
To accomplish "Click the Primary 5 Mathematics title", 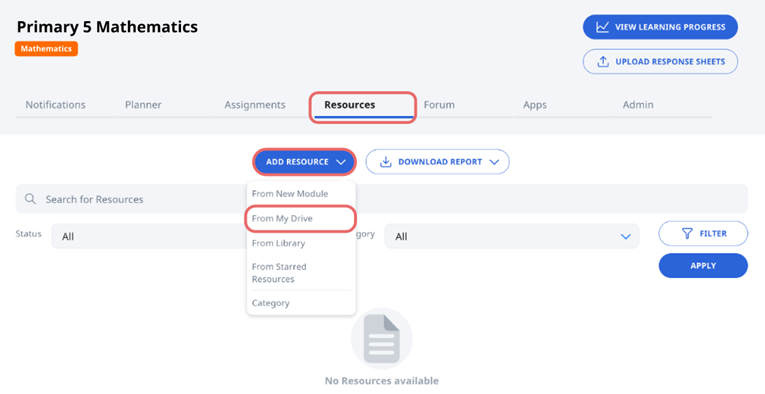I will (x=107, y=27).
